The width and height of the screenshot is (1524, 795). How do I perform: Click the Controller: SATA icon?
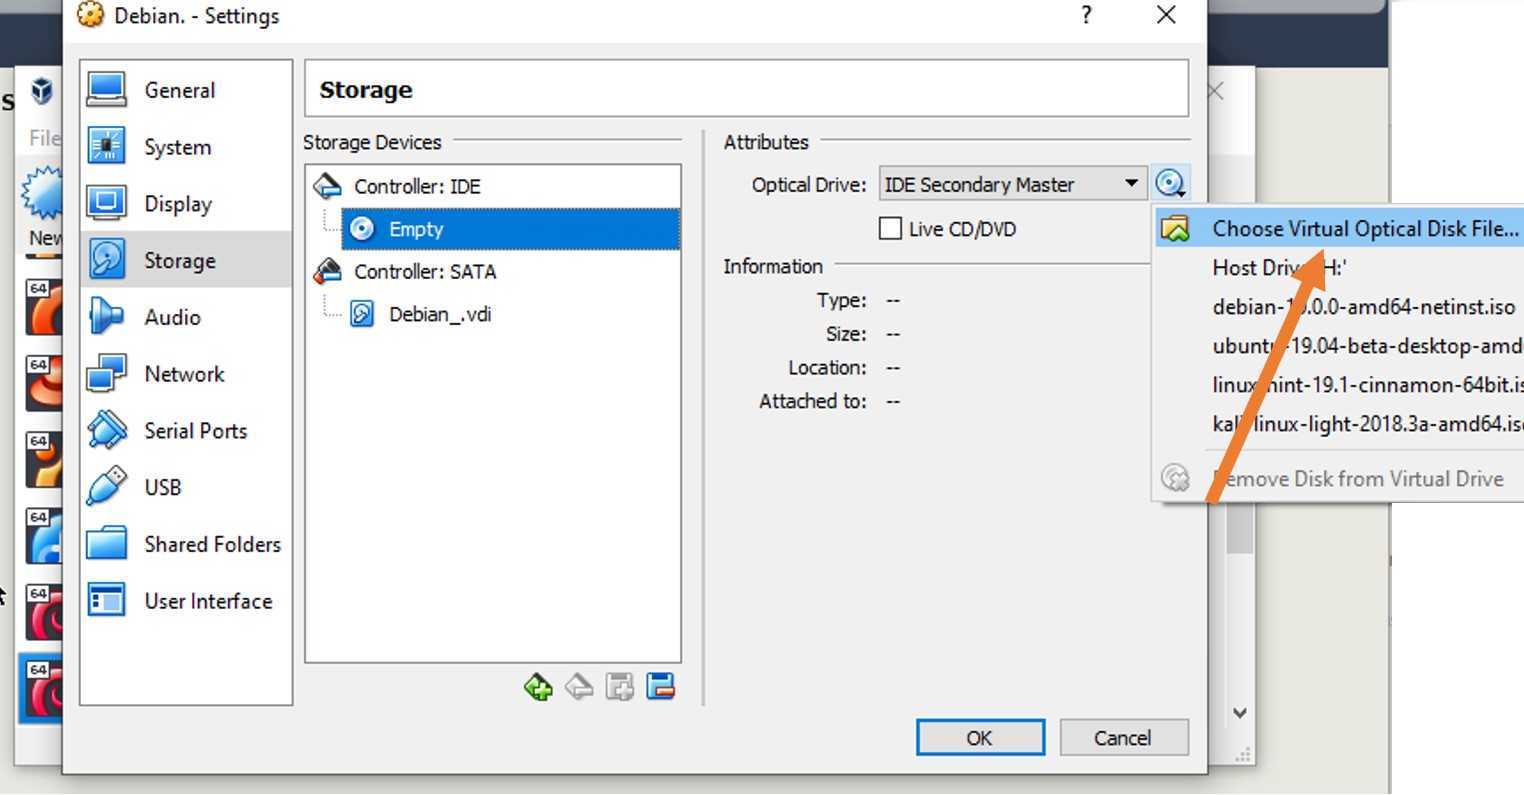tap(328, 271)
